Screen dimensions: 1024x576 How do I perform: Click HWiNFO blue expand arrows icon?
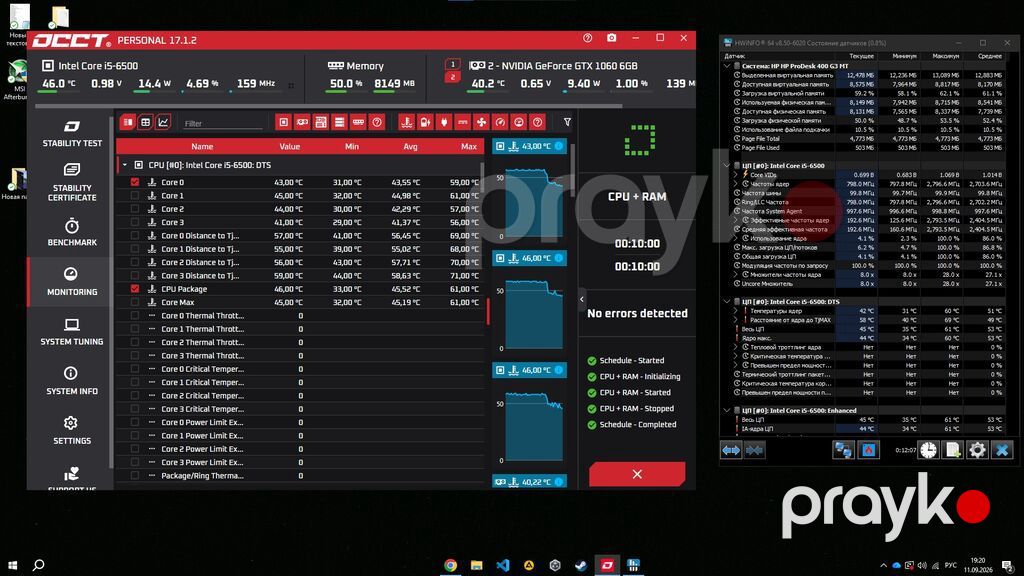pyautogui.click(x=731, y=450)
